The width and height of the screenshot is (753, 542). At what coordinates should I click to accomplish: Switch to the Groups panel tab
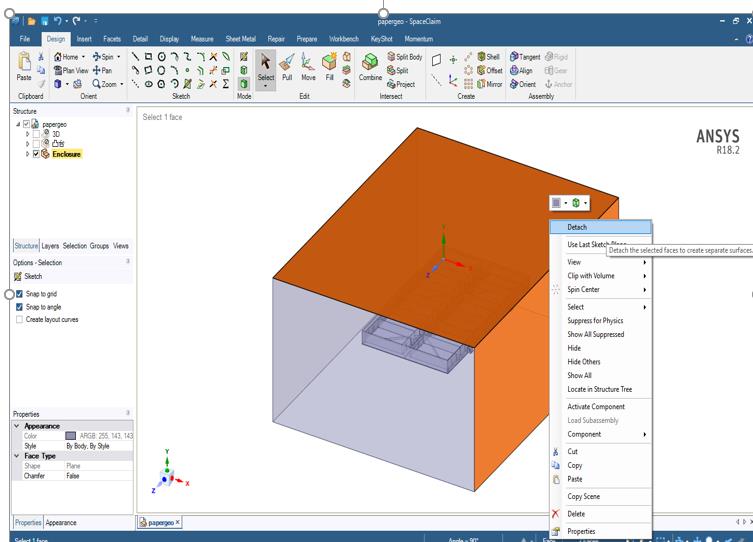(x=99, y=246)
